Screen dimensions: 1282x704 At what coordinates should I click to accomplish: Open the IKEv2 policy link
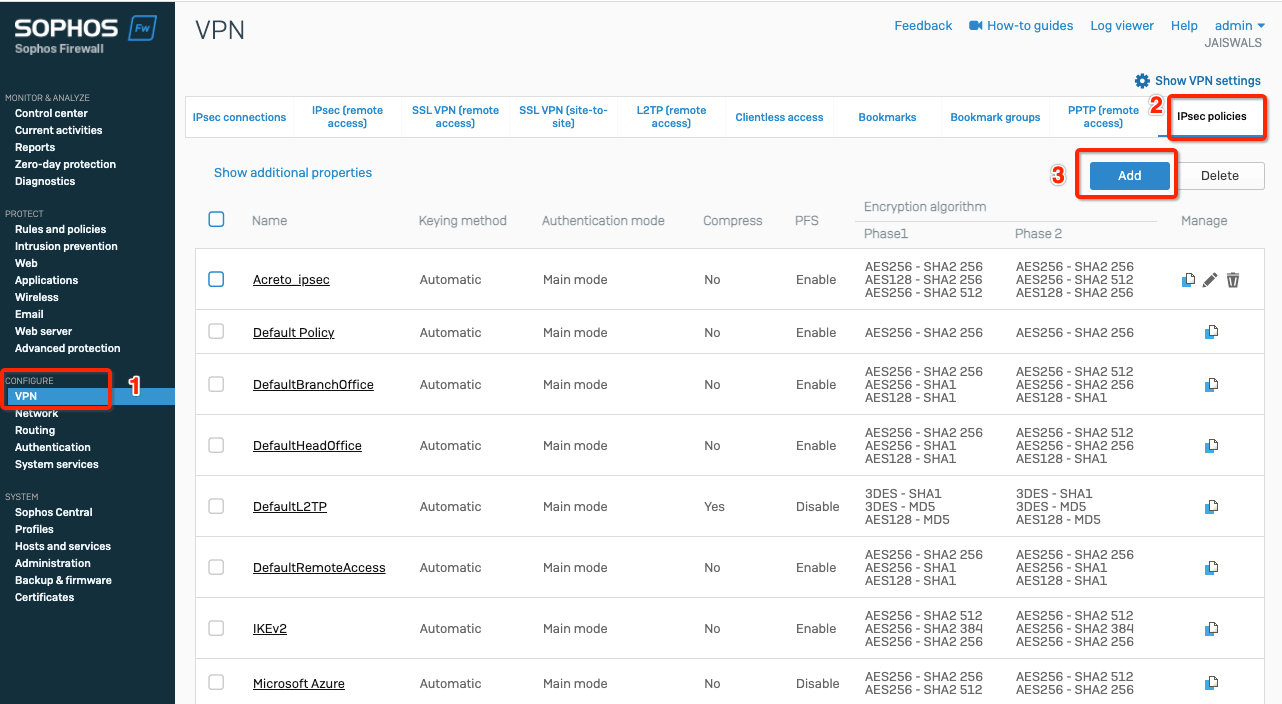tap(270, 629)
